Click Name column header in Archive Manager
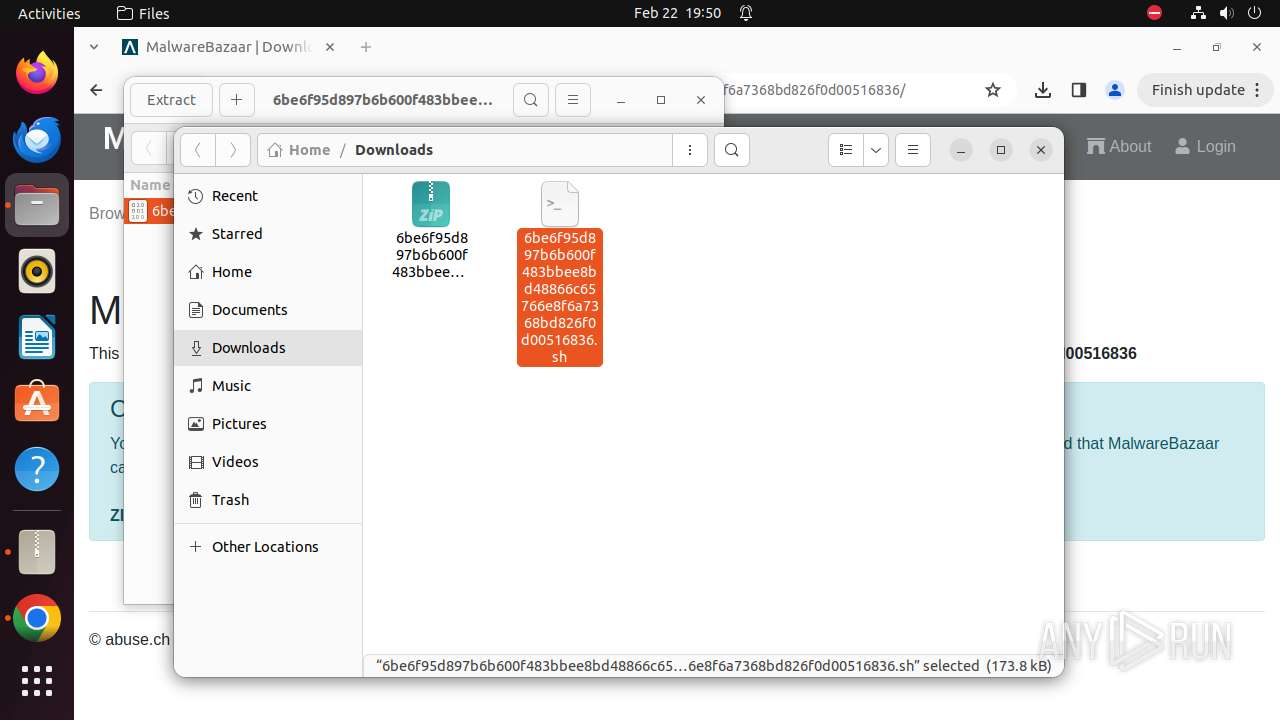Image resolution: width=1280 pixels, height=720 pixels. (150, 185)
